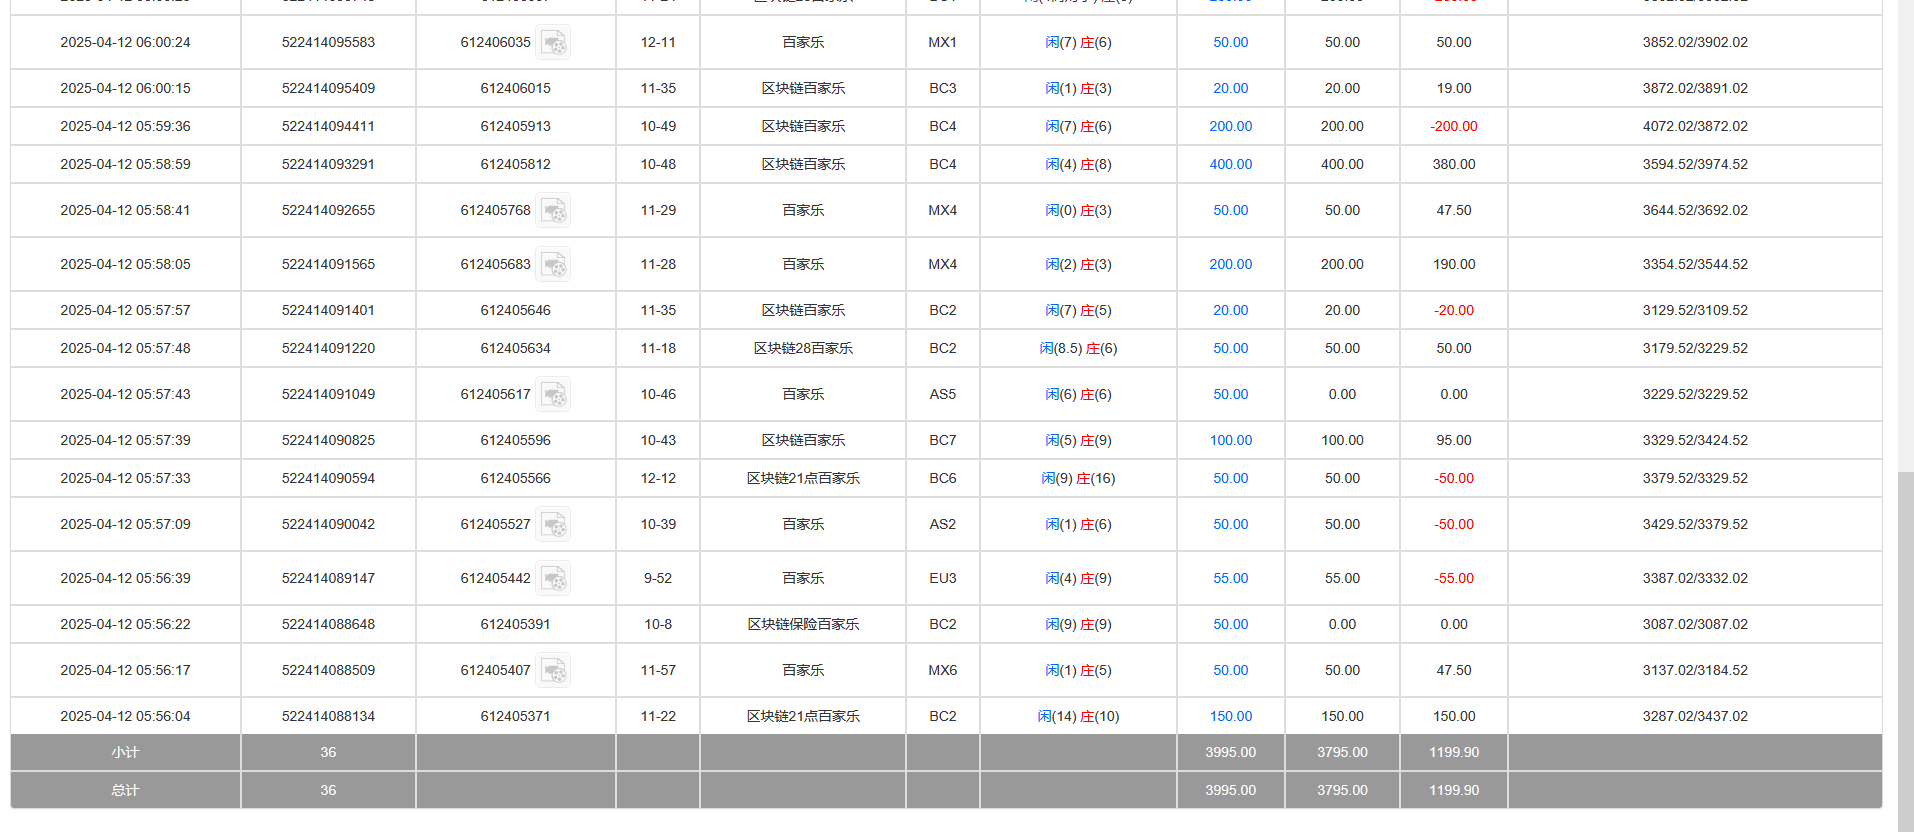This screenshot has width=1914, height=832.
Task: Click result 闲(14) 庄(10)
Action: pos(1078,717)
